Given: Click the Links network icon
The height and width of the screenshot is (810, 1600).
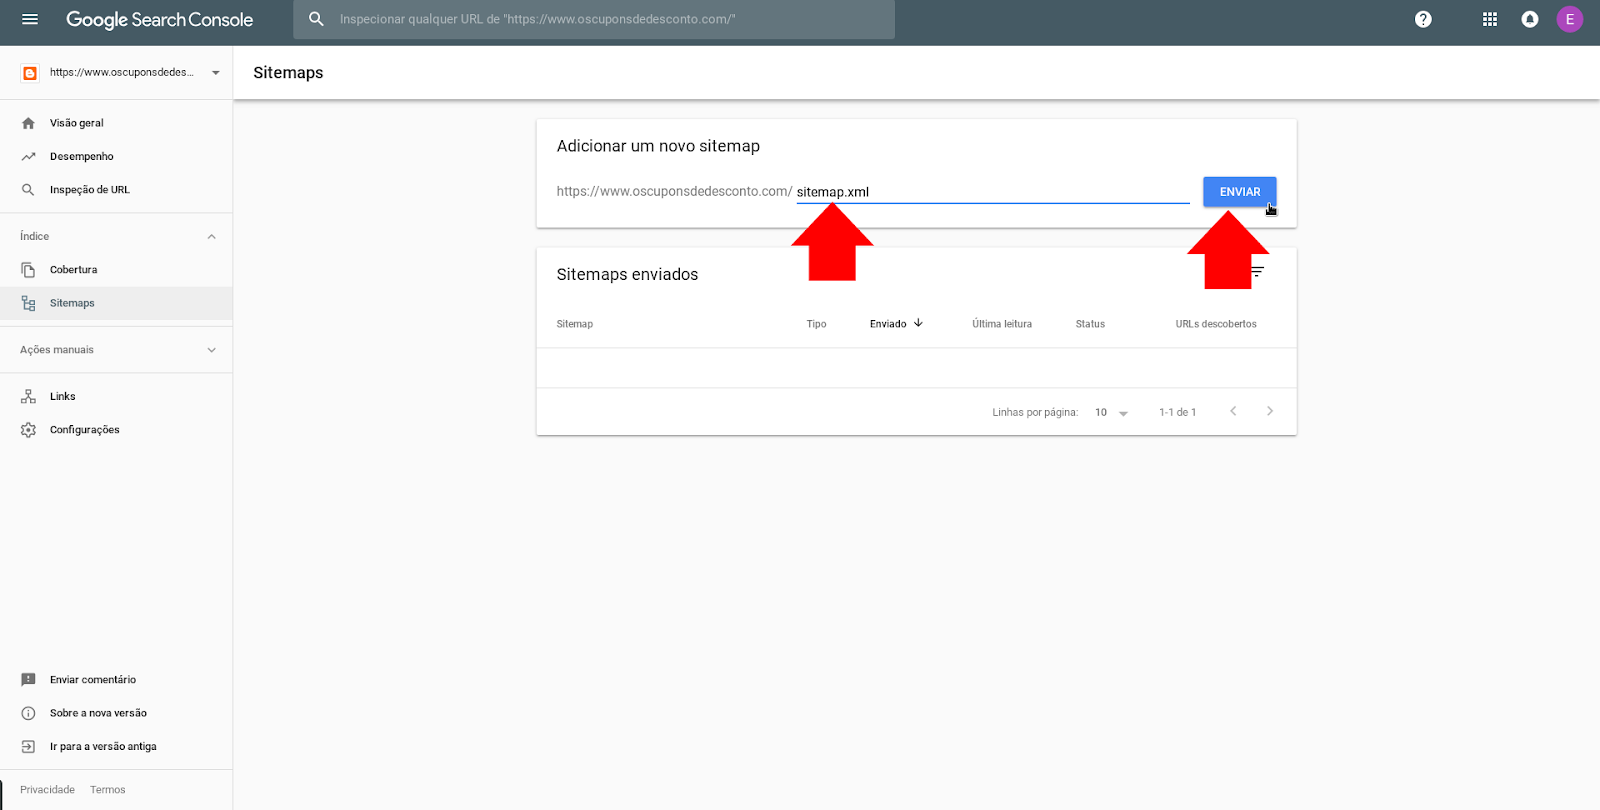Looking at the screenshot, I should tap(28, 397).
